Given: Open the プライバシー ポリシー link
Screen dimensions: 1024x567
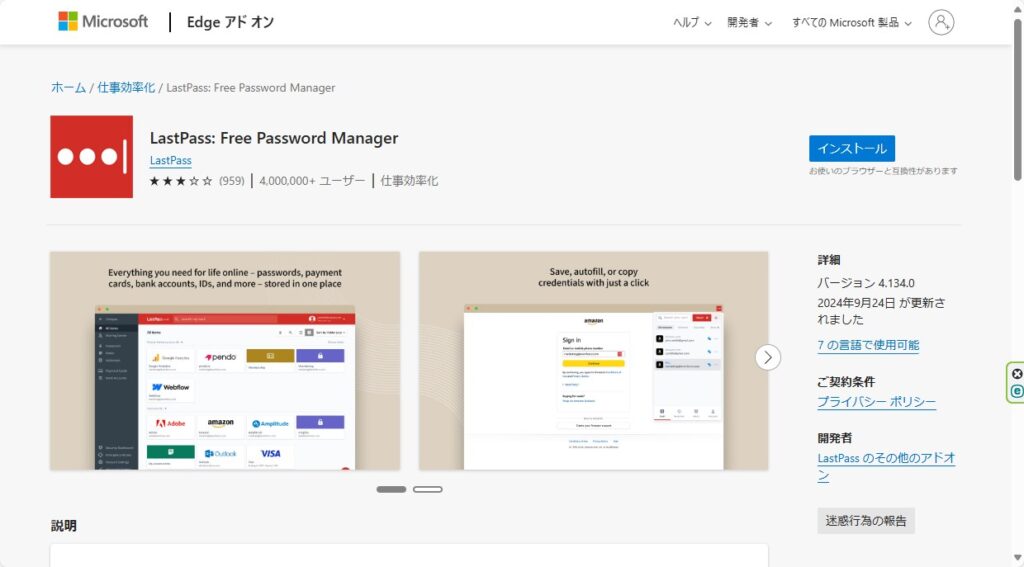Looking at the screenshot, I should point(876,402).
